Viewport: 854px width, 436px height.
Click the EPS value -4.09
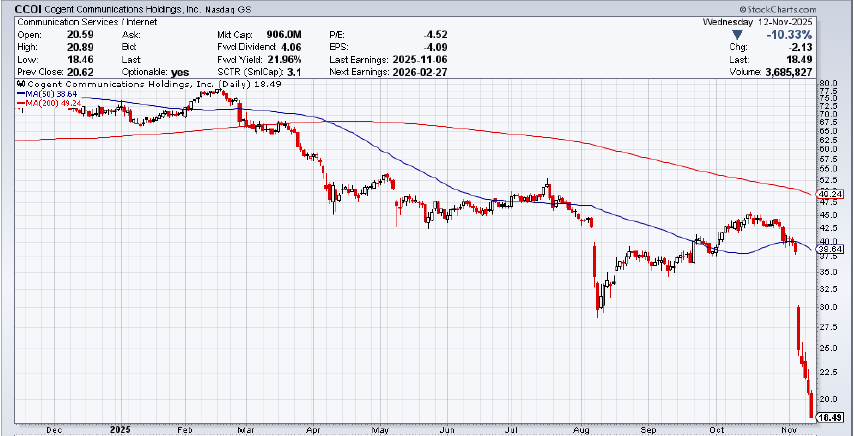tap(436, 47)
